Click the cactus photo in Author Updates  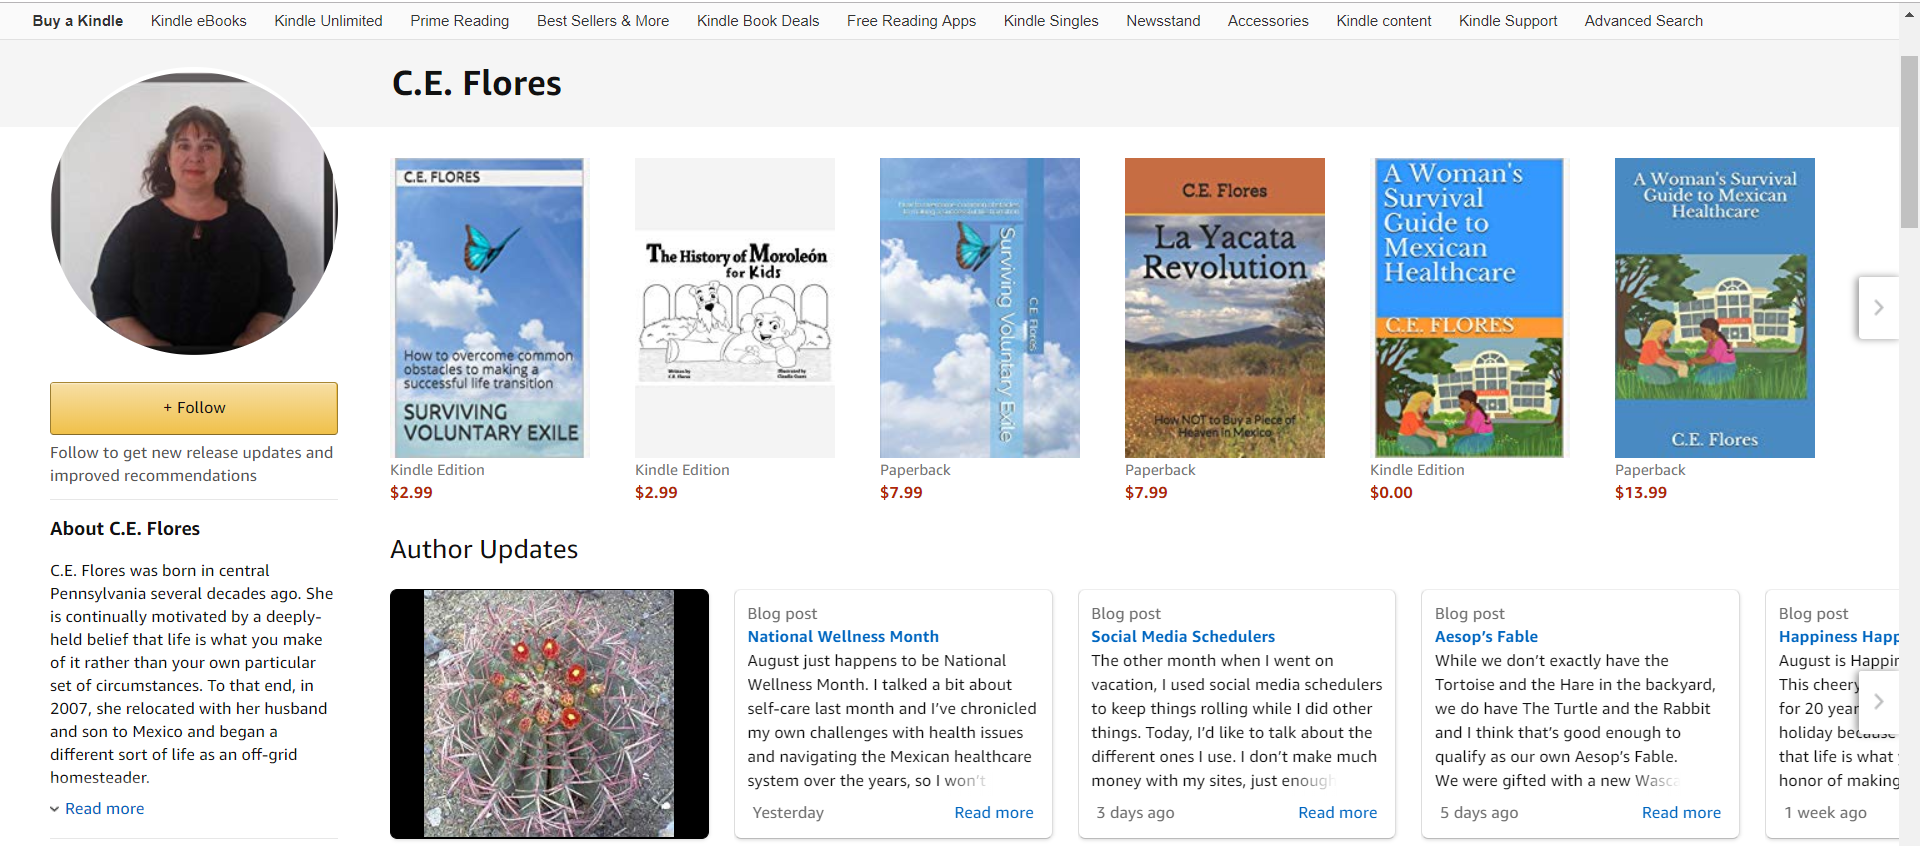(549, 713)
